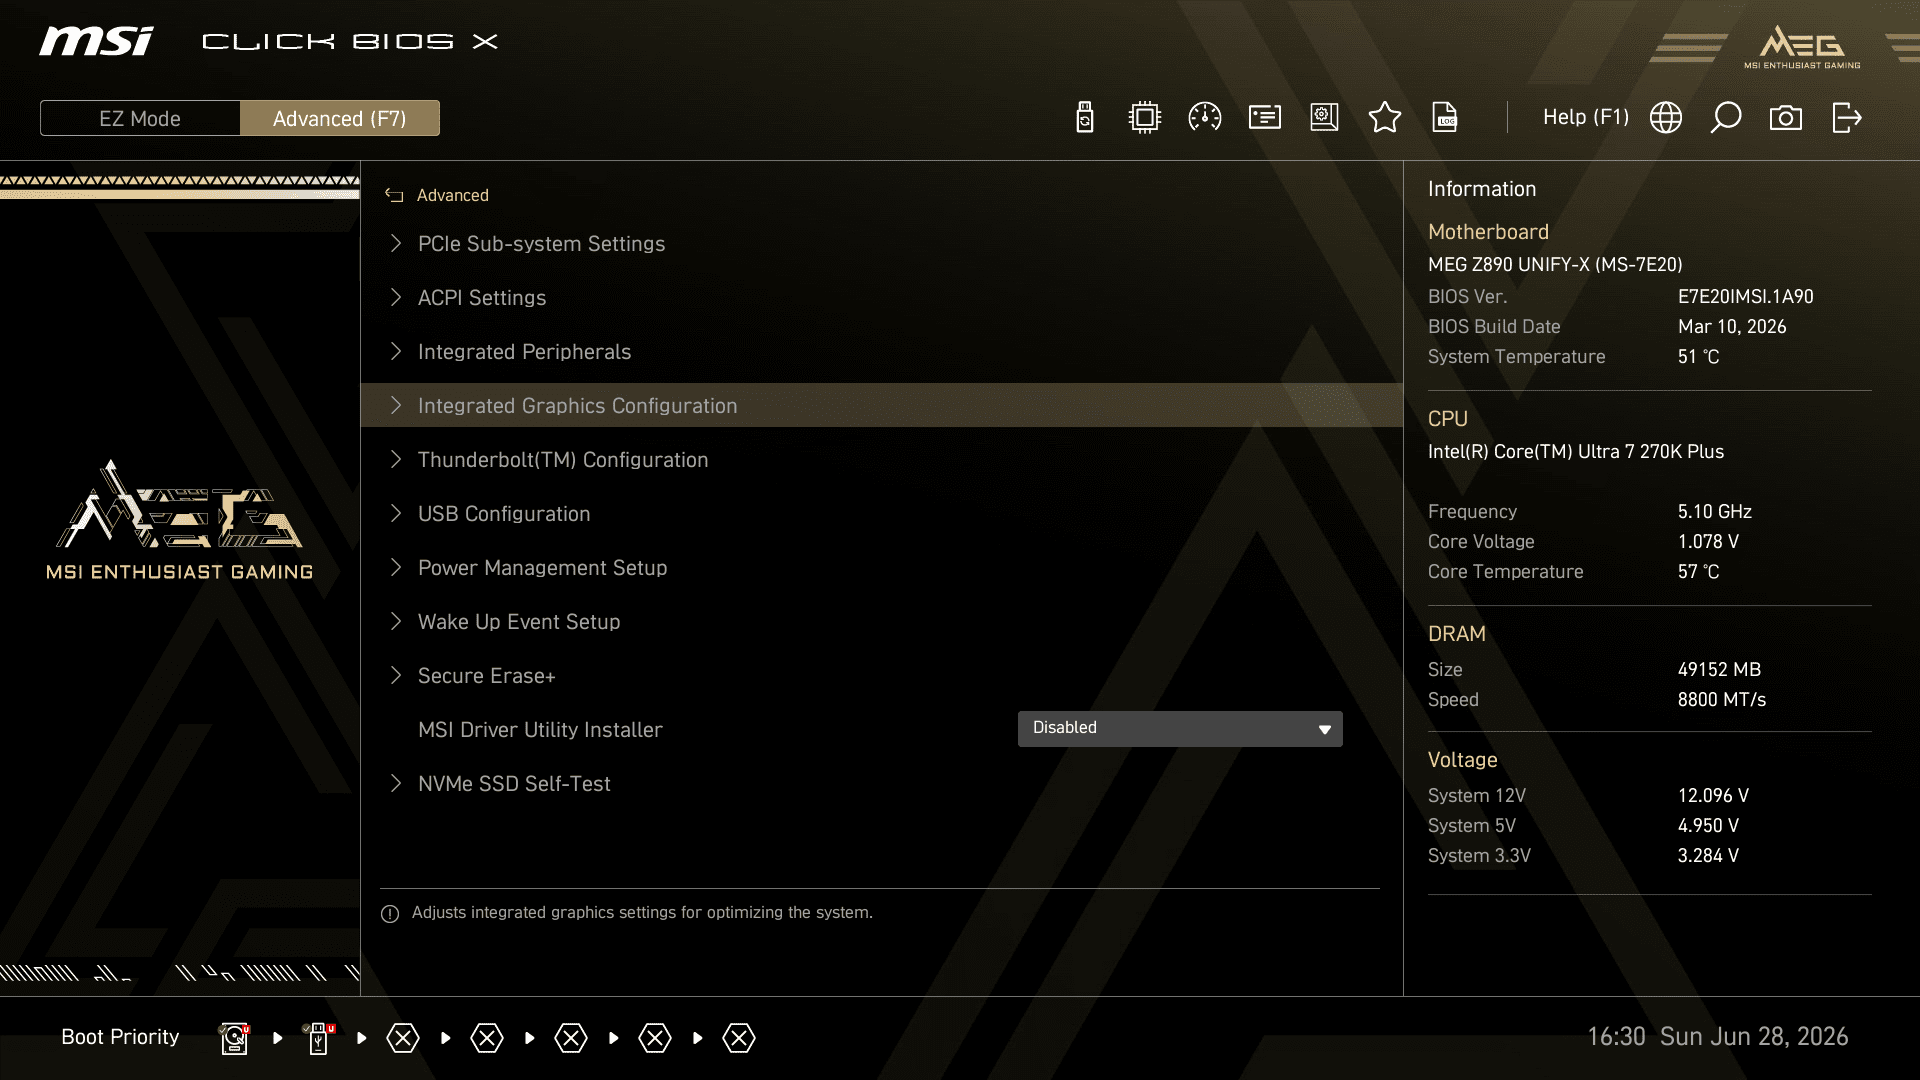This screenshot has height=1080, width=1920.
Task: Open Help (F1)
Action: point(1586,117)
